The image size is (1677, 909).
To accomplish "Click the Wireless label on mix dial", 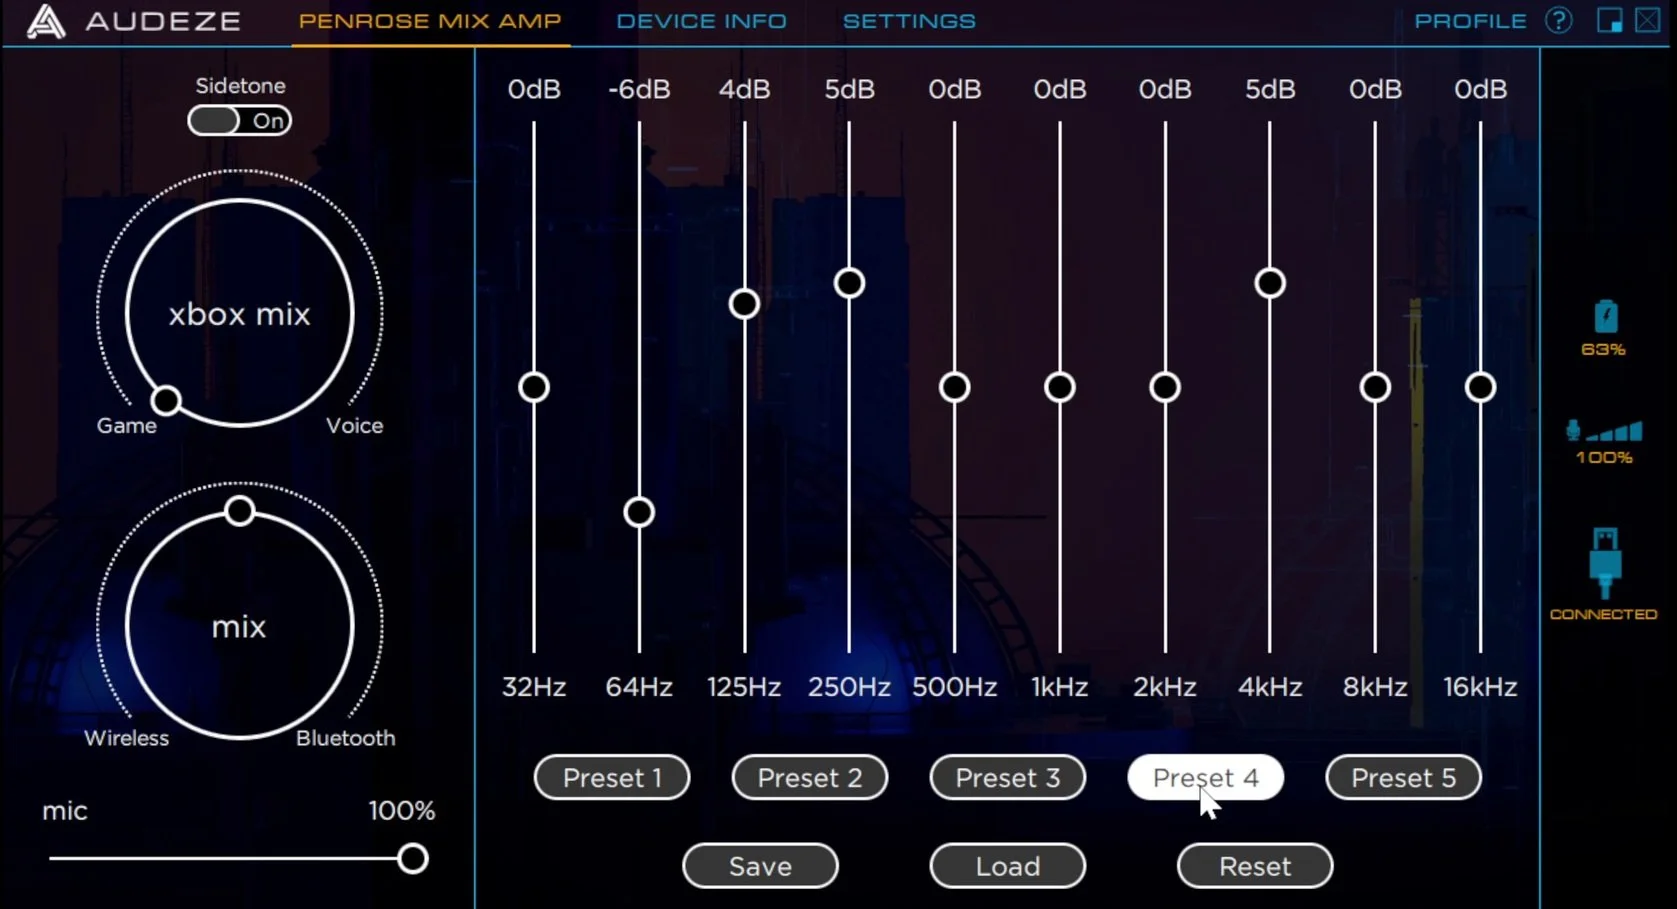I will [x=126, y=738].
